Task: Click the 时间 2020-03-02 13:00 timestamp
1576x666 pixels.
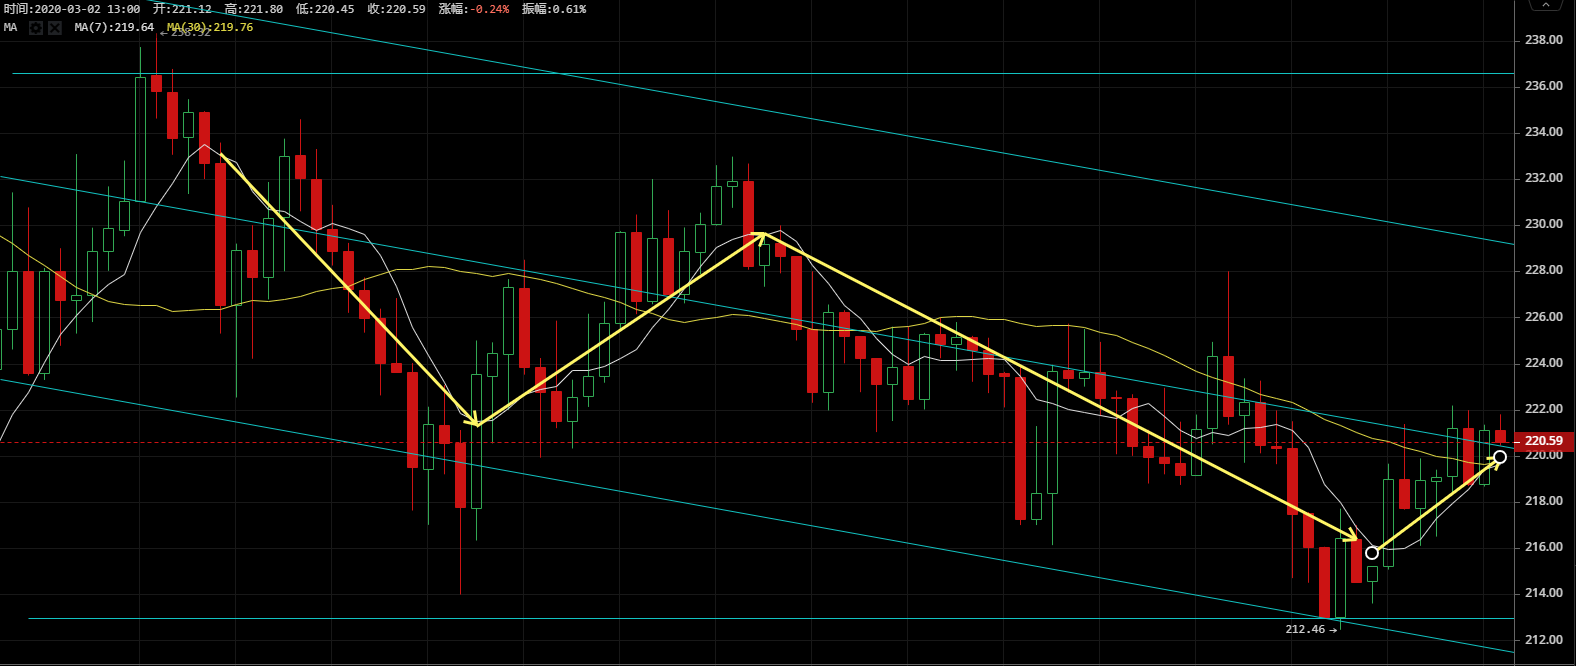Action: [72, 9]
